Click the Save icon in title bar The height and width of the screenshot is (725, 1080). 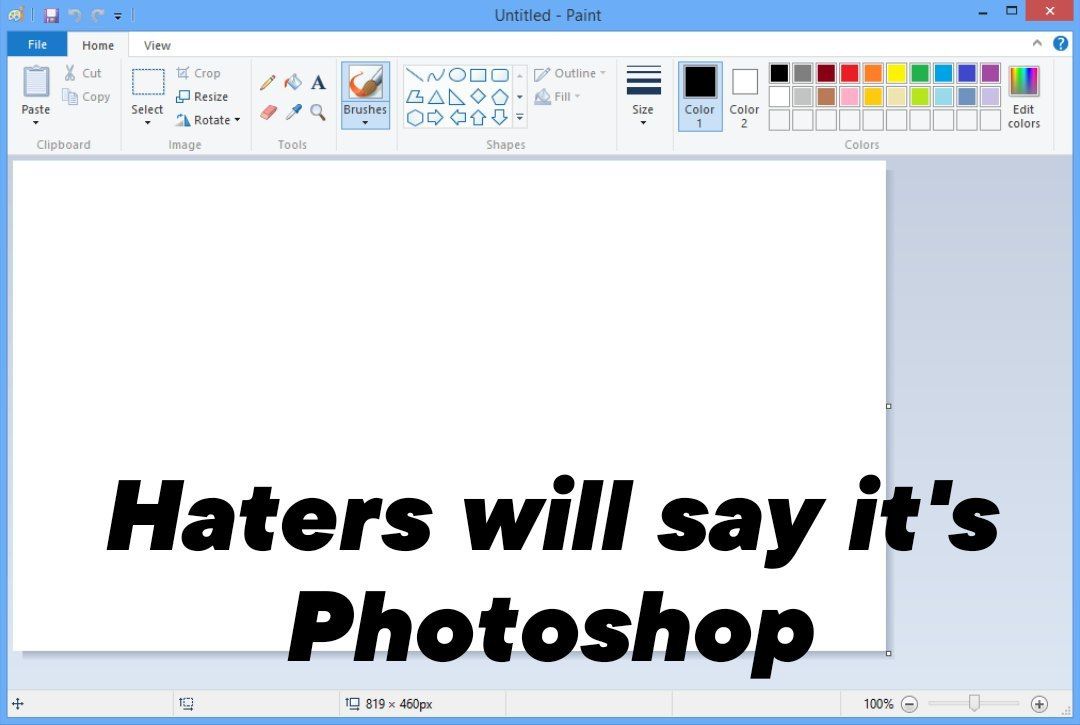click(x=51, y=14)
